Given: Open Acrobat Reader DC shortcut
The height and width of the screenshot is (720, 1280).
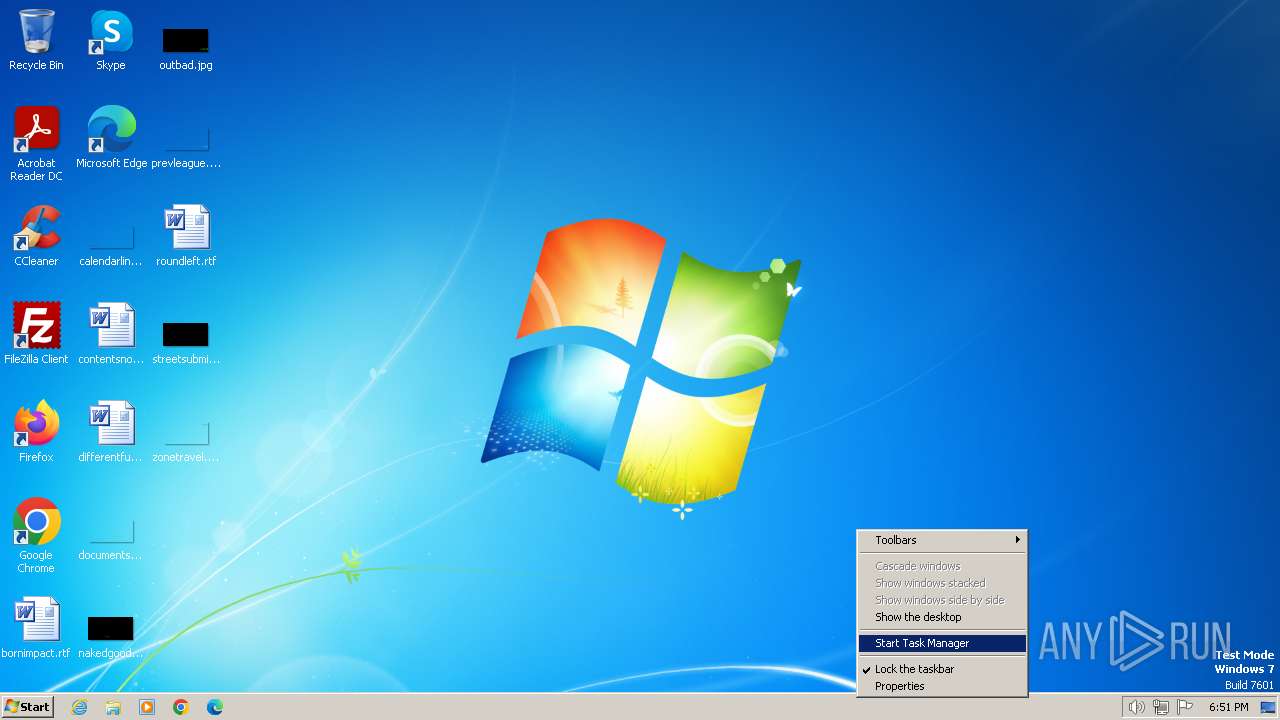Looking at the screenshot, I should (36, 144).
